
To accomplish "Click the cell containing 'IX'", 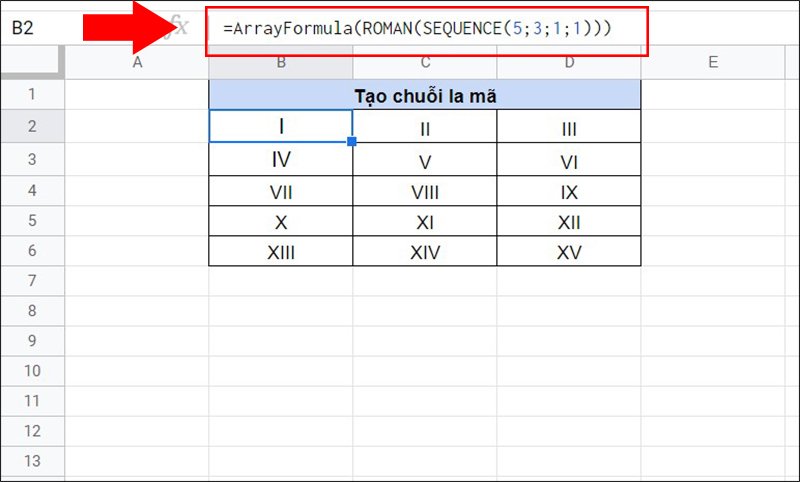I will click(569, 191).
